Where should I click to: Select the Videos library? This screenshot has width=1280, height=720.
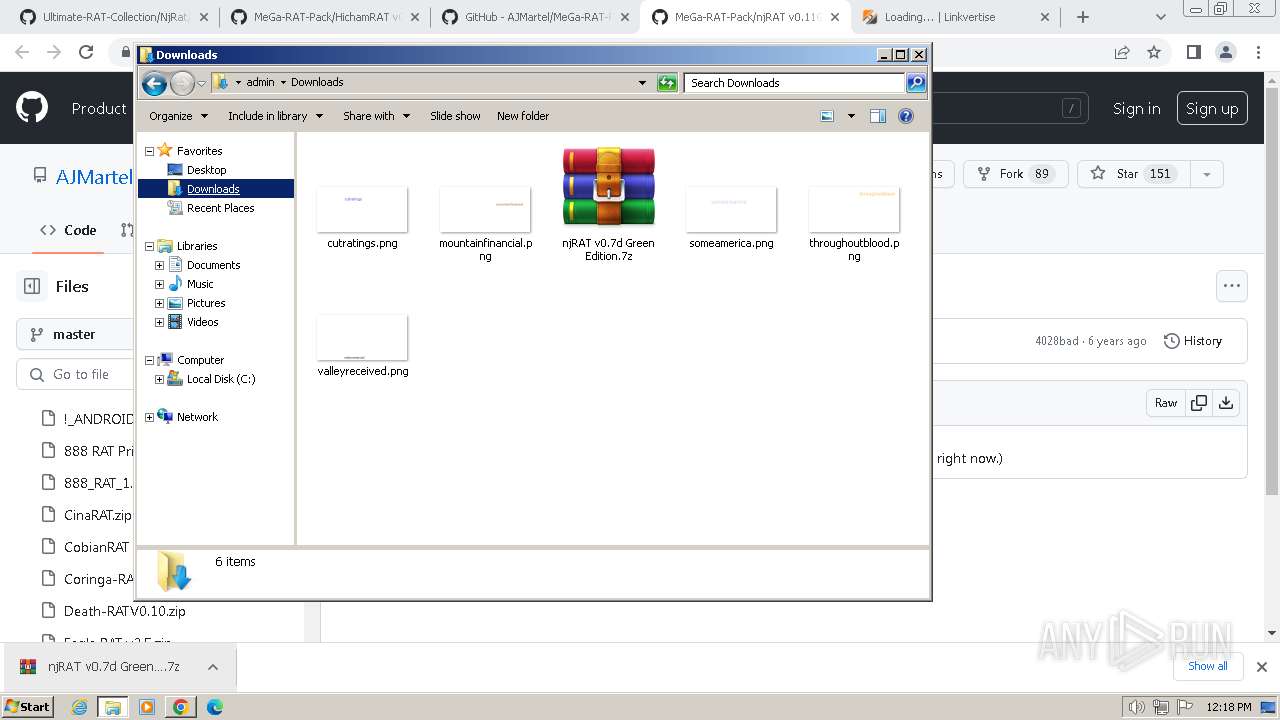[x=202, y=322]
